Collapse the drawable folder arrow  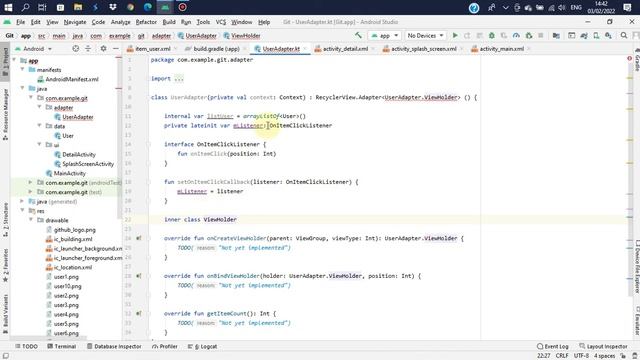click(31, 220)
